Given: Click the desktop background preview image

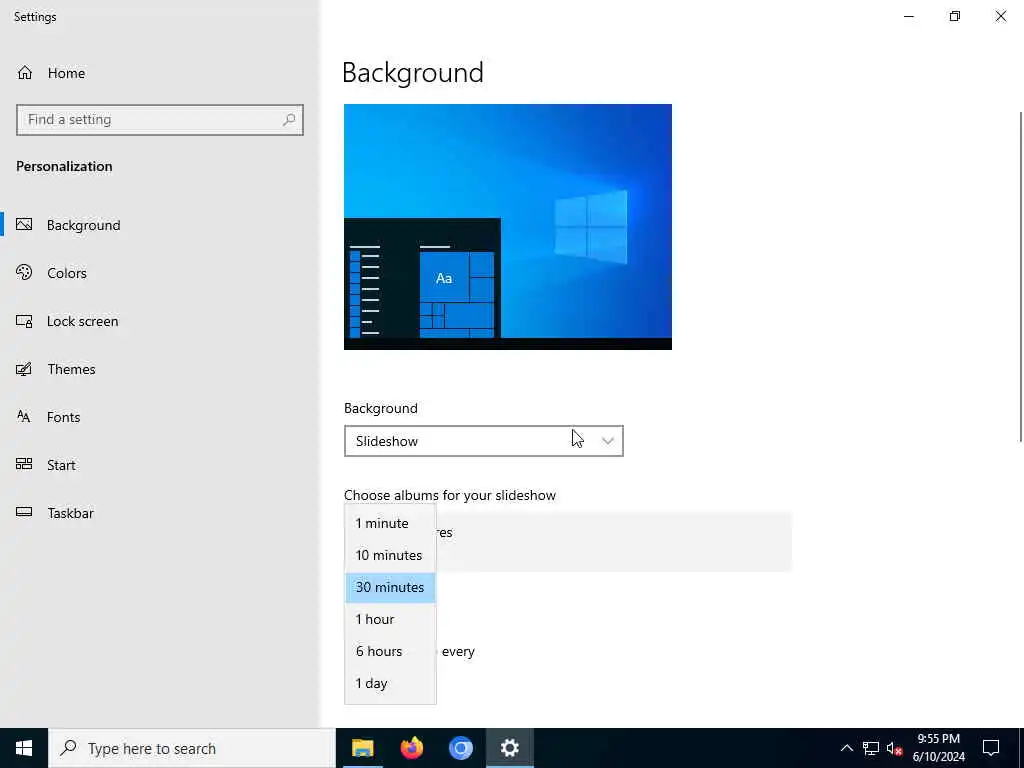Looking at the screenshot, I should (x=507, y=227).
